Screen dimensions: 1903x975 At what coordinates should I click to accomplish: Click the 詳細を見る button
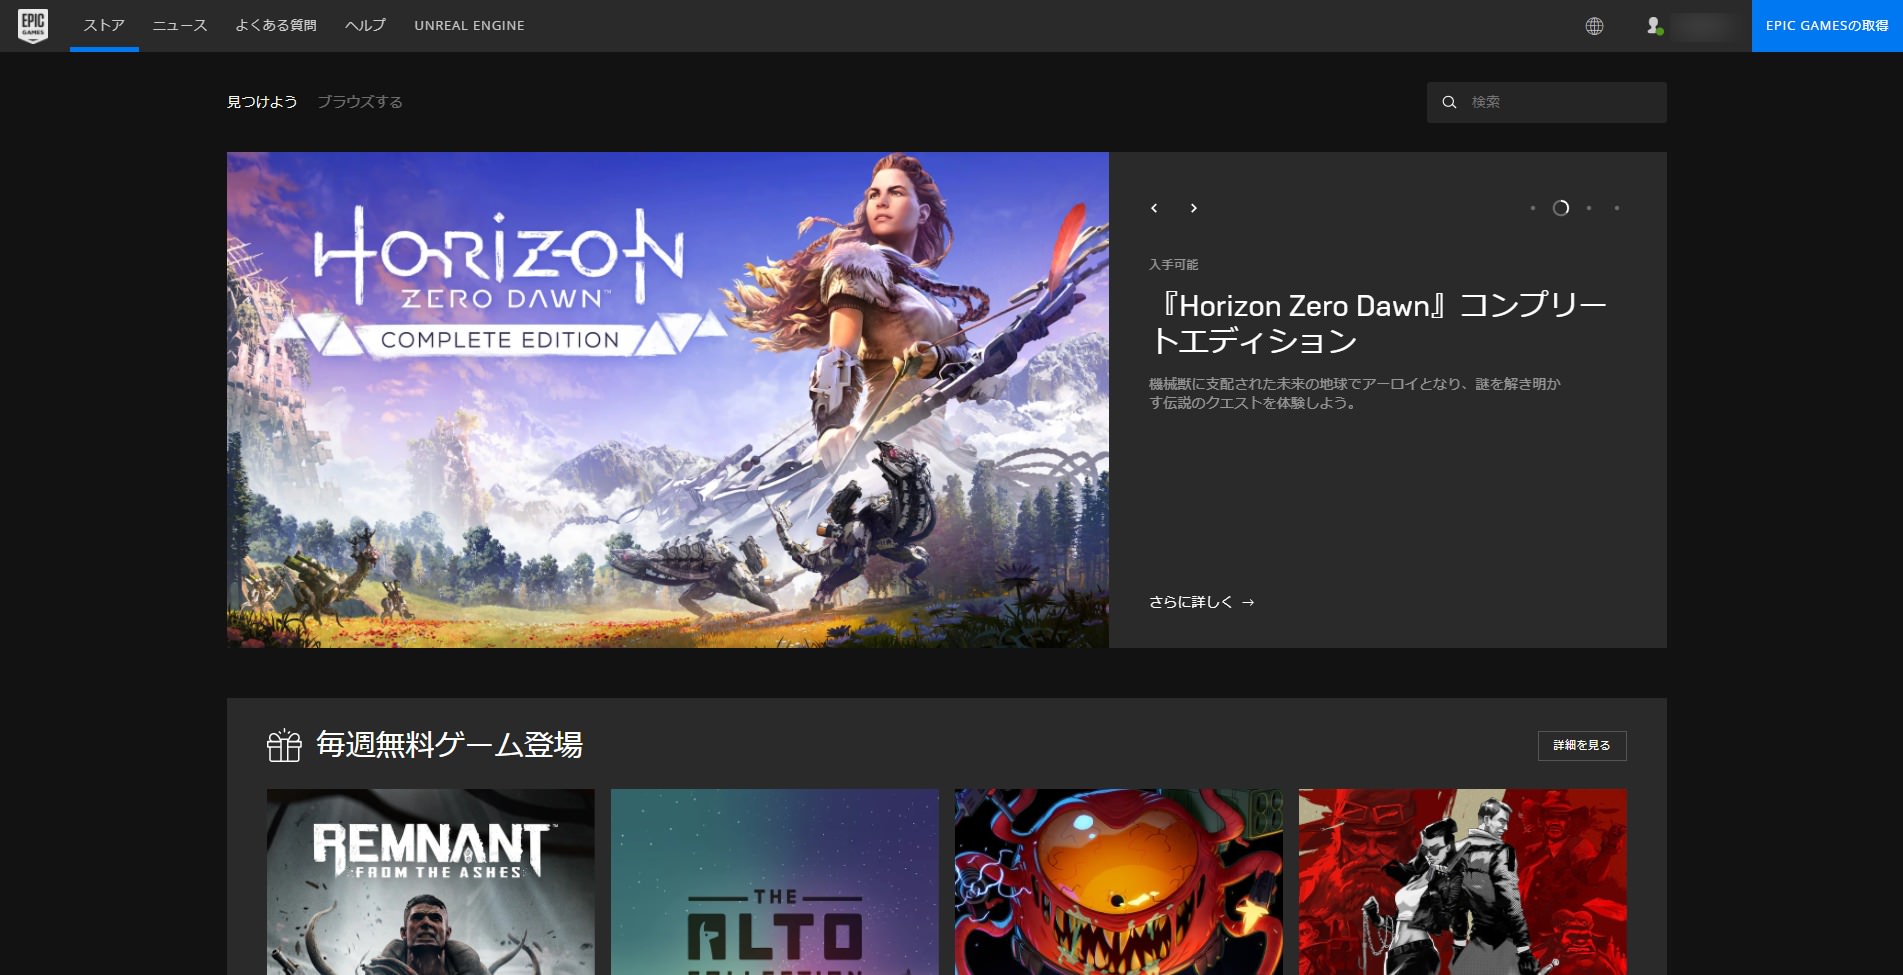click(1582, 746)
